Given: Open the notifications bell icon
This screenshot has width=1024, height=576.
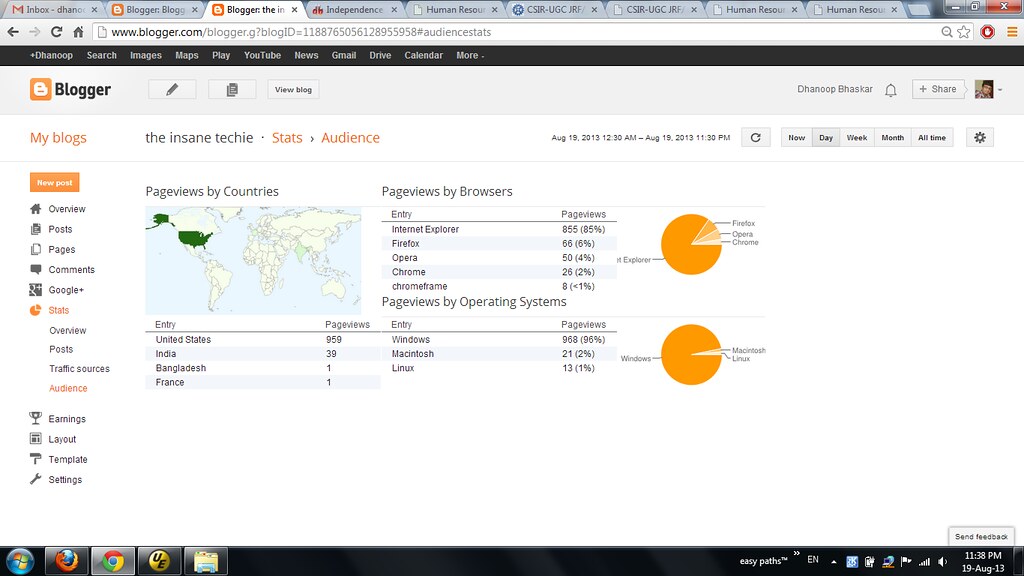Looking at the screenshot, I should pyautogui.click(x=891, y=89).
